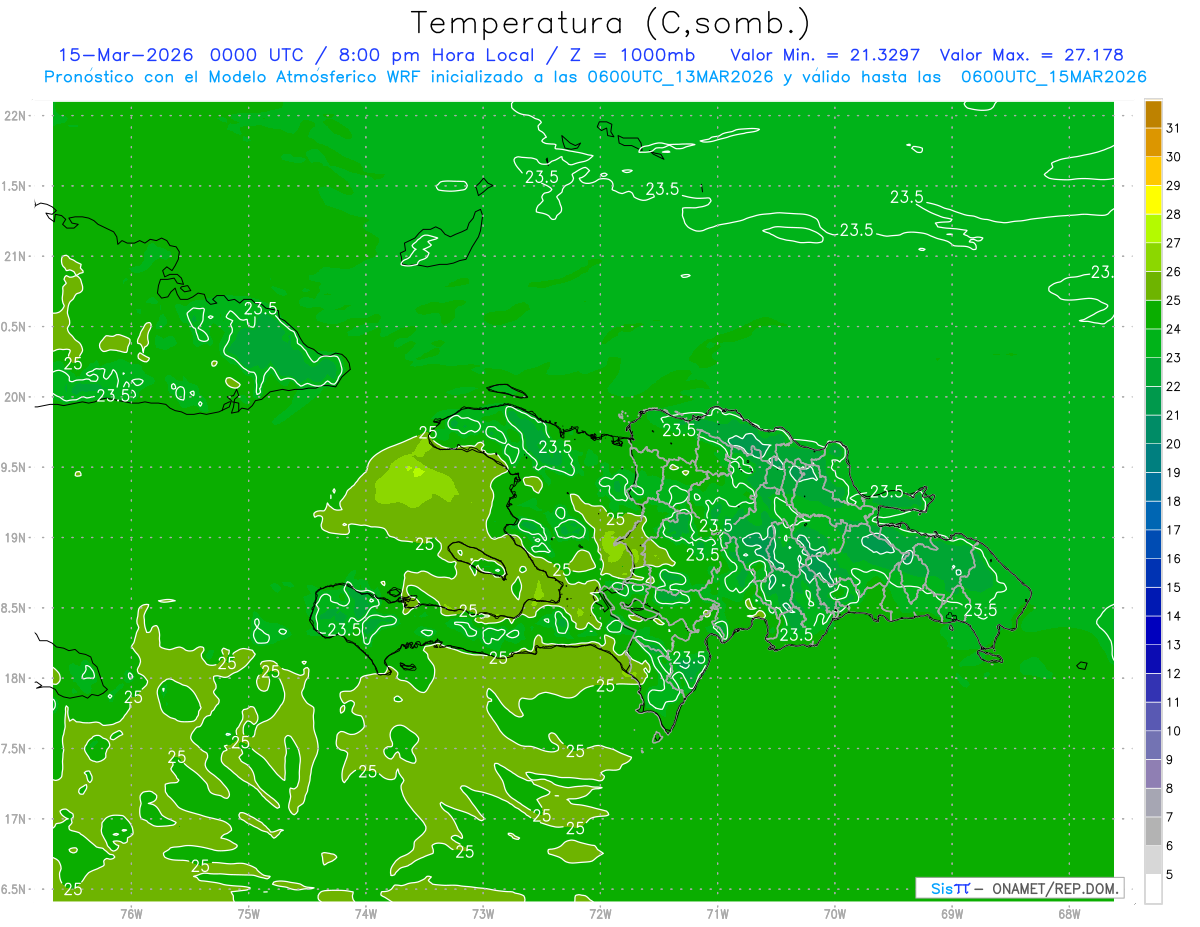Click the "70W" longitude axis label

[x=835, y=913]
